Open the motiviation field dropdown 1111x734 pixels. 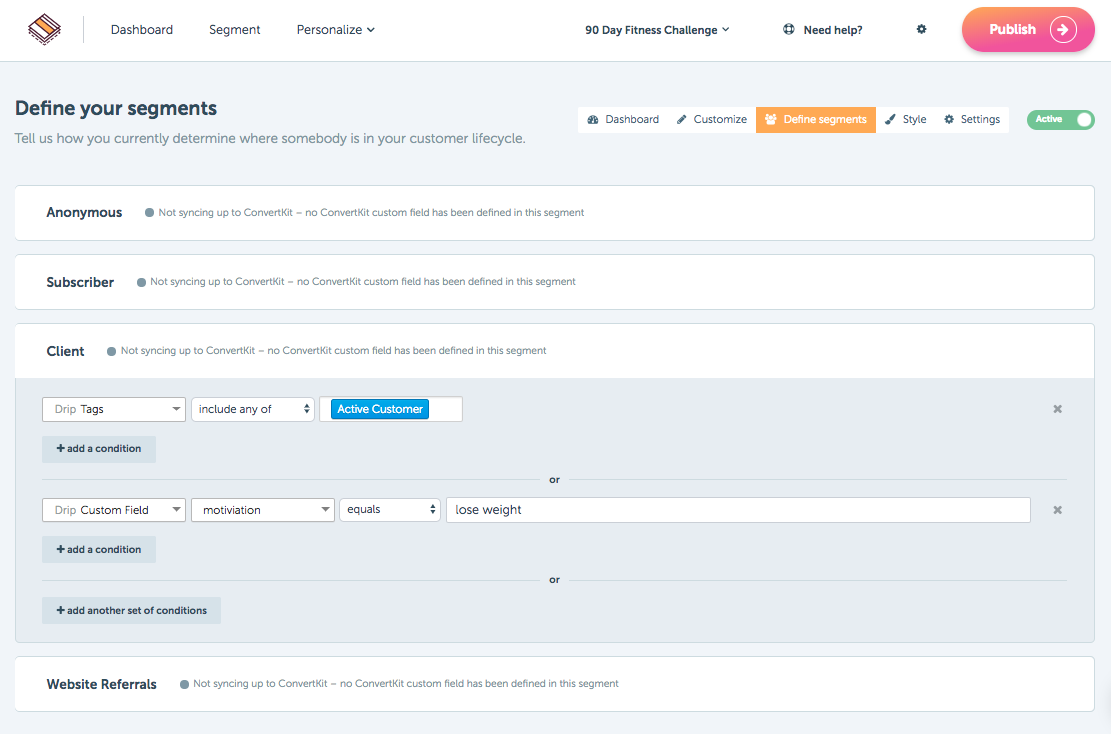(263, 510)
